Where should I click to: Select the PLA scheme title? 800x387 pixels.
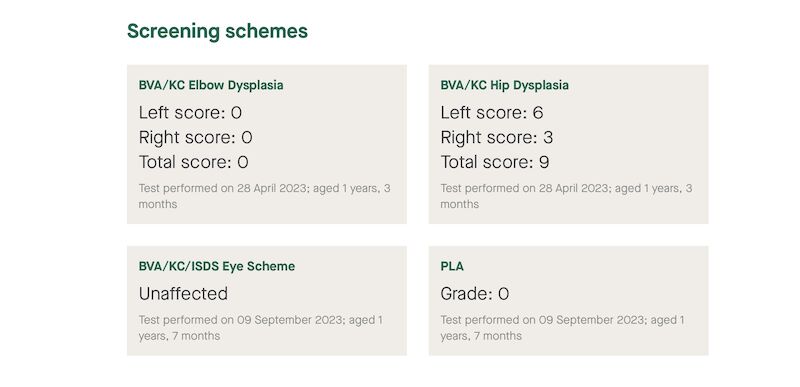[x=452, y=266]
